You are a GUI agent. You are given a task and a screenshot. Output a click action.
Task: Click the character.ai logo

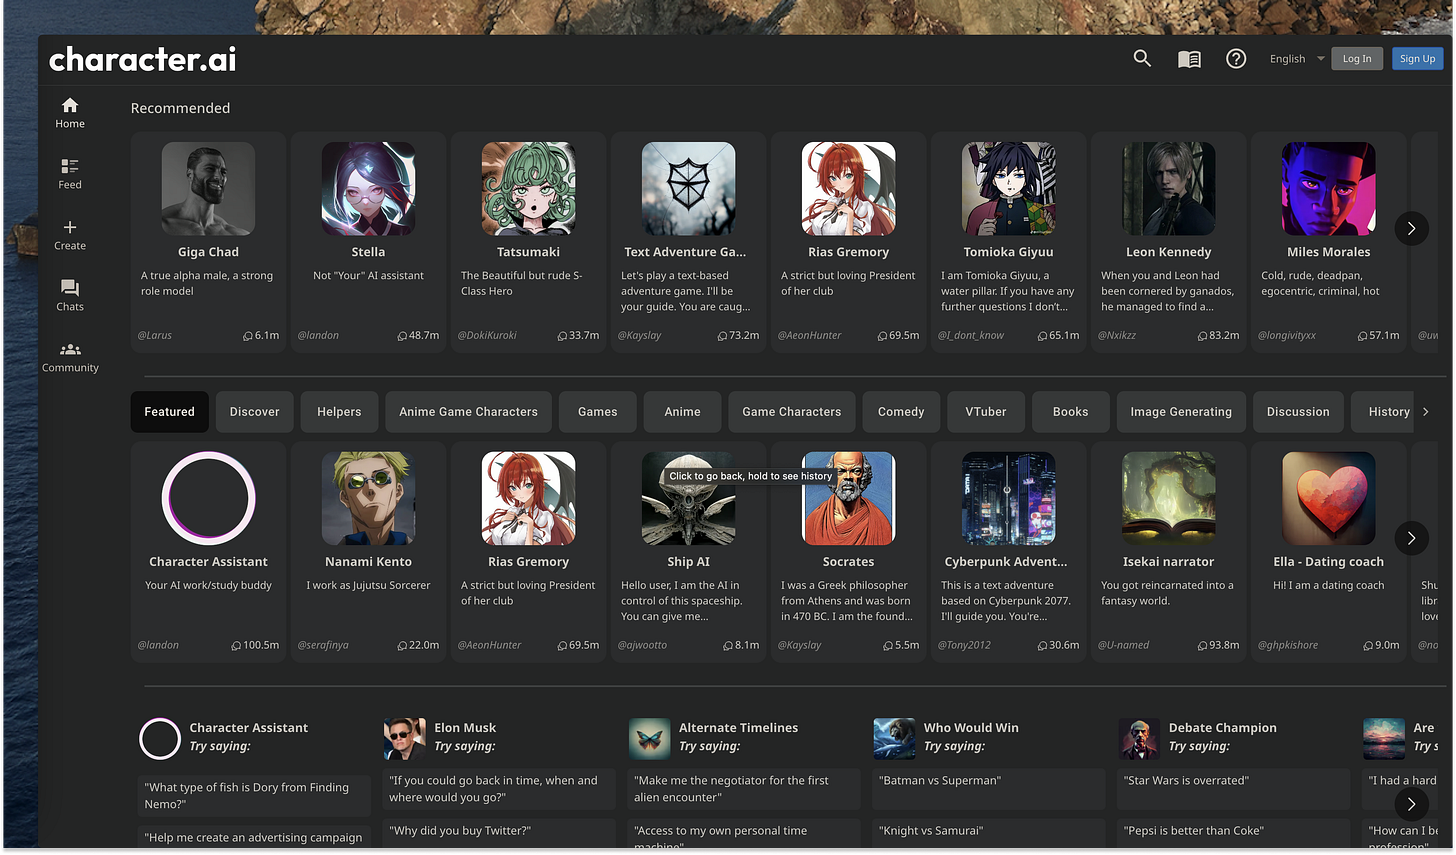[x=143, y=59]
